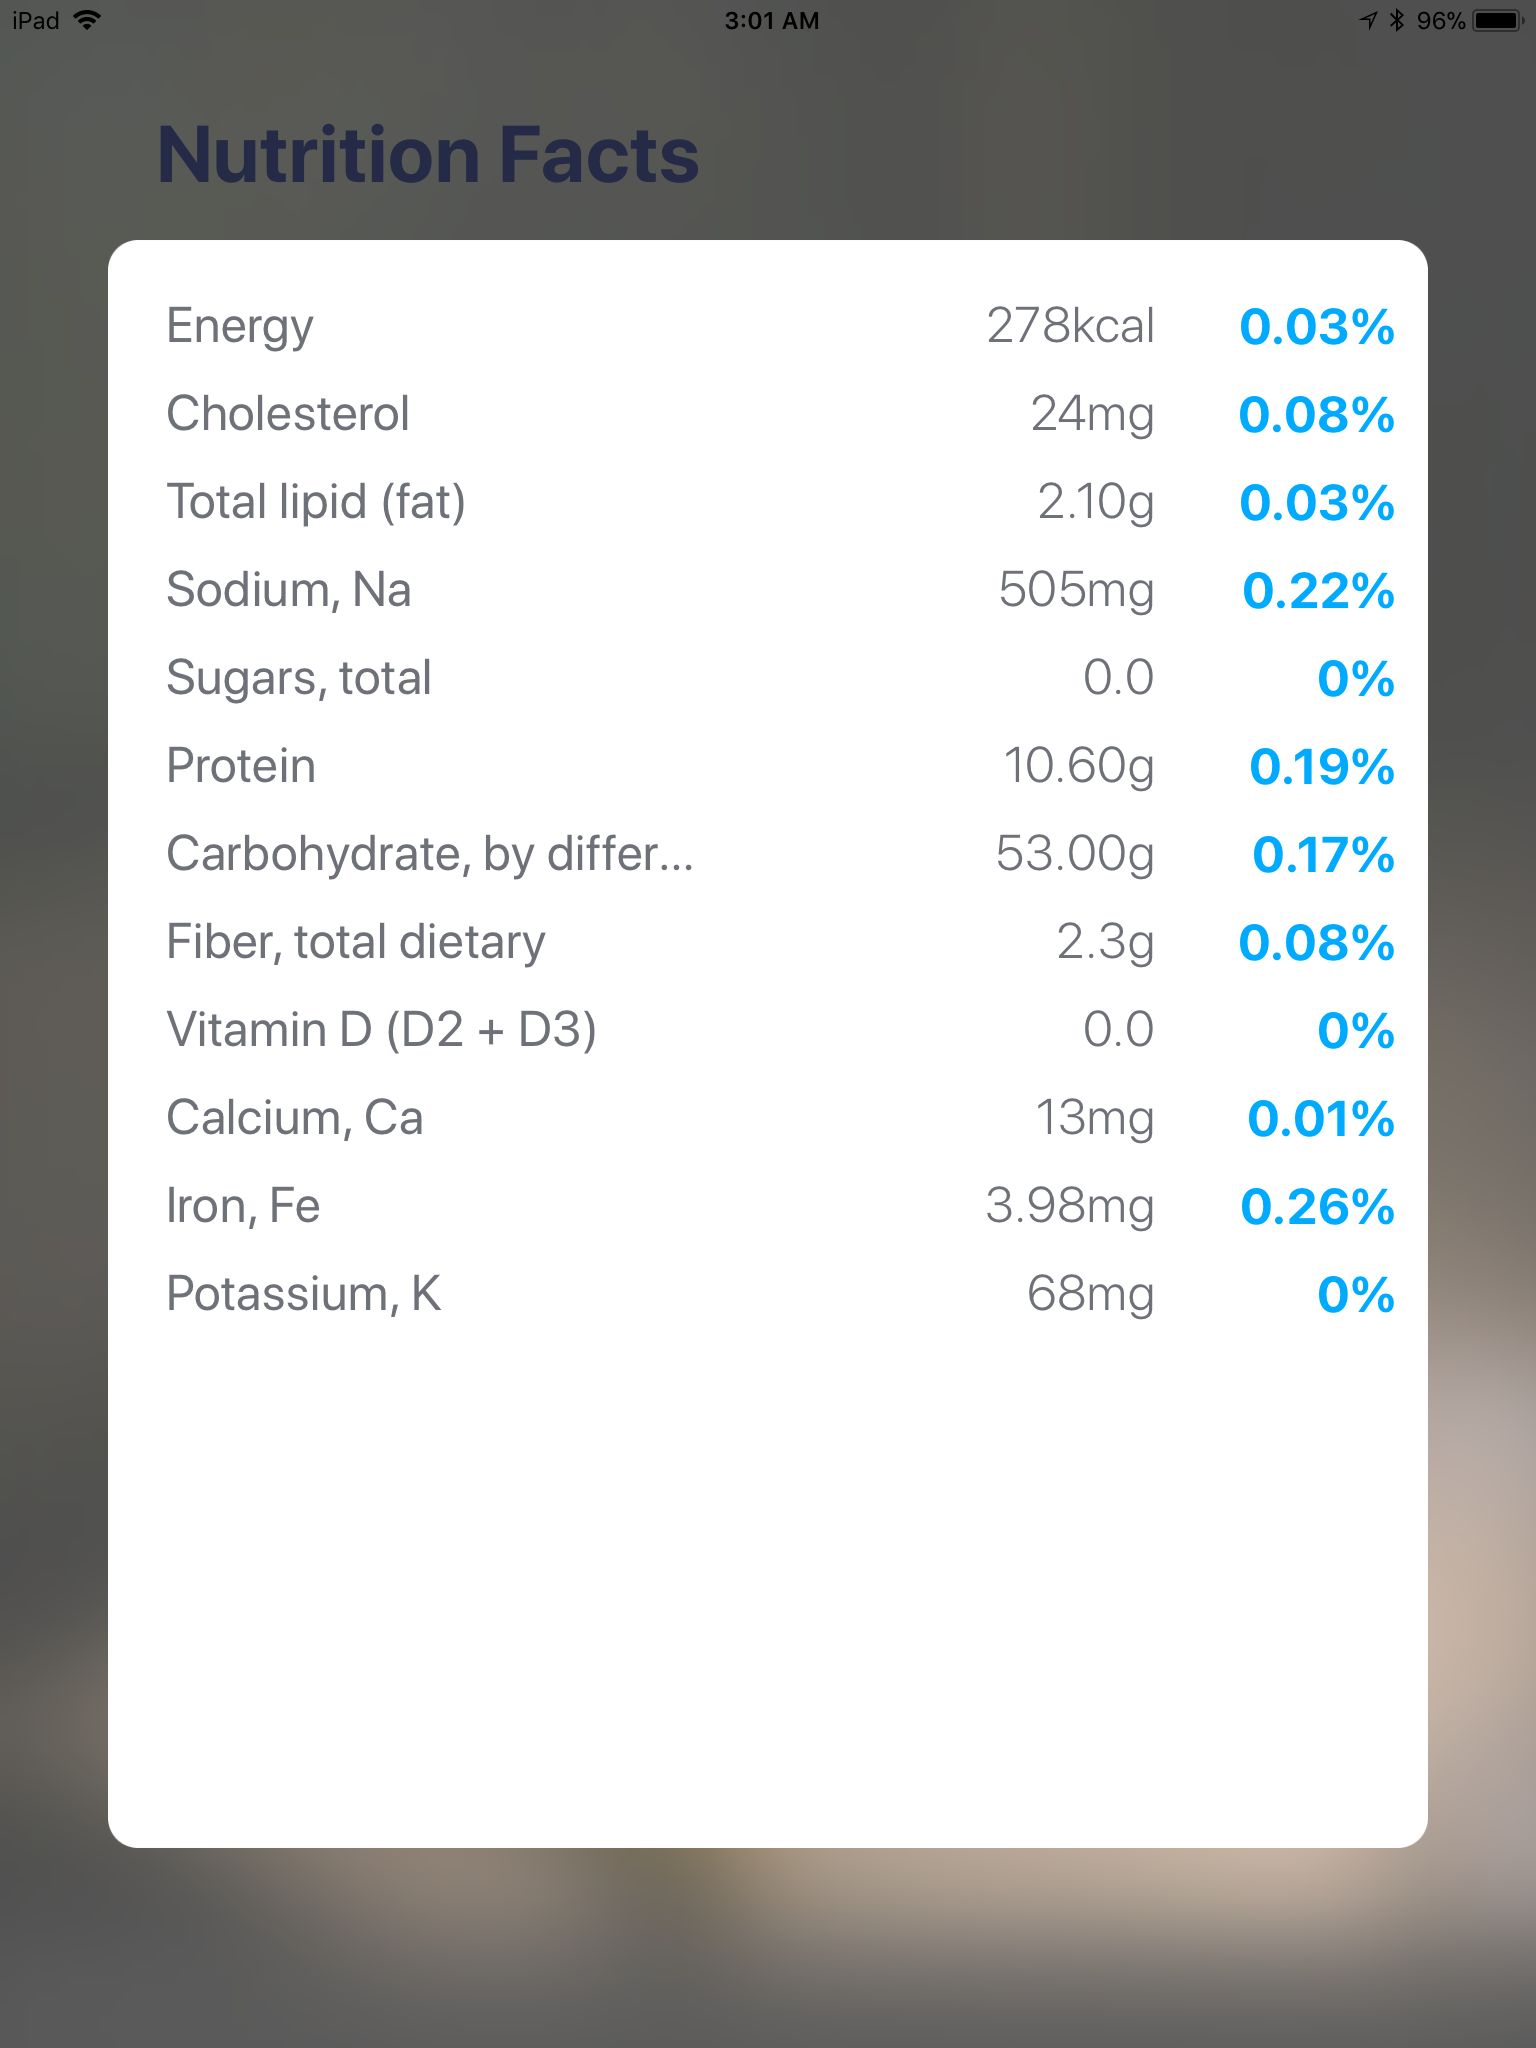Tap the Cholesterol 0.08% percentage
Image resolution: width=1536 pixels, height=2048 pixels.
pyautogui.click(x=1316, y=415)
